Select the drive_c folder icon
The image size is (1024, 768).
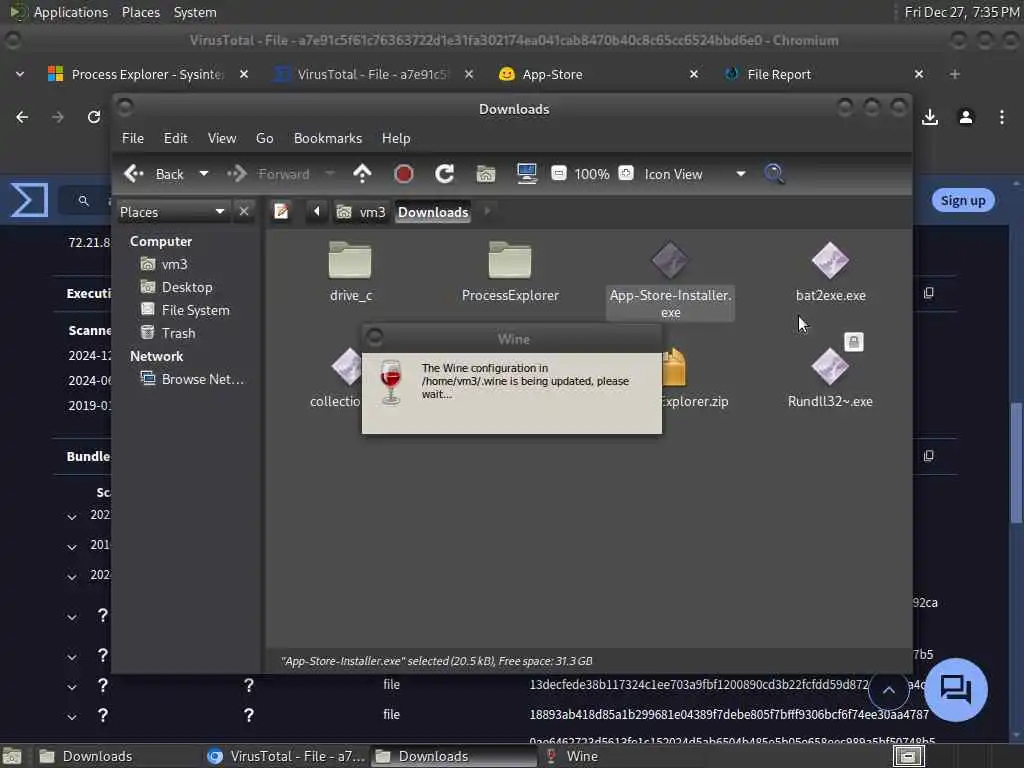[x=350, y=260]
